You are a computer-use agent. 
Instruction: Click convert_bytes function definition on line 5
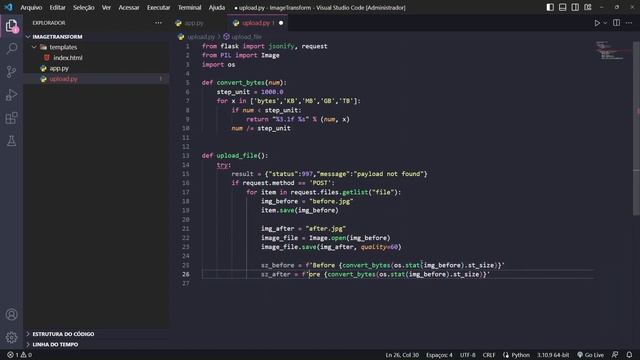(x=240, y=82)
